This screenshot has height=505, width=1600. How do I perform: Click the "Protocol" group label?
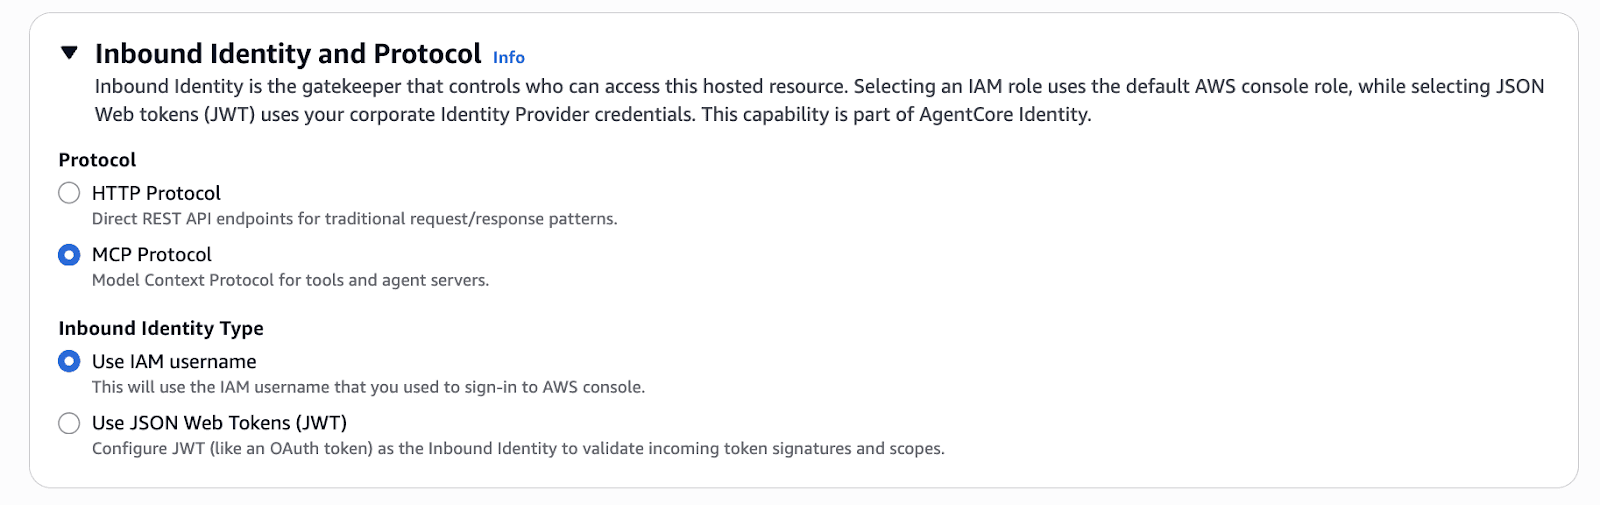(x=97, y=160)
